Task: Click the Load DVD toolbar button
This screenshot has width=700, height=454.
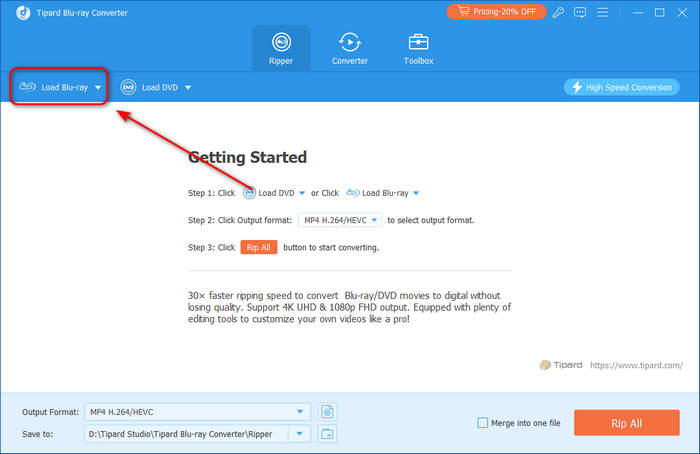Action: coord(155,87)
